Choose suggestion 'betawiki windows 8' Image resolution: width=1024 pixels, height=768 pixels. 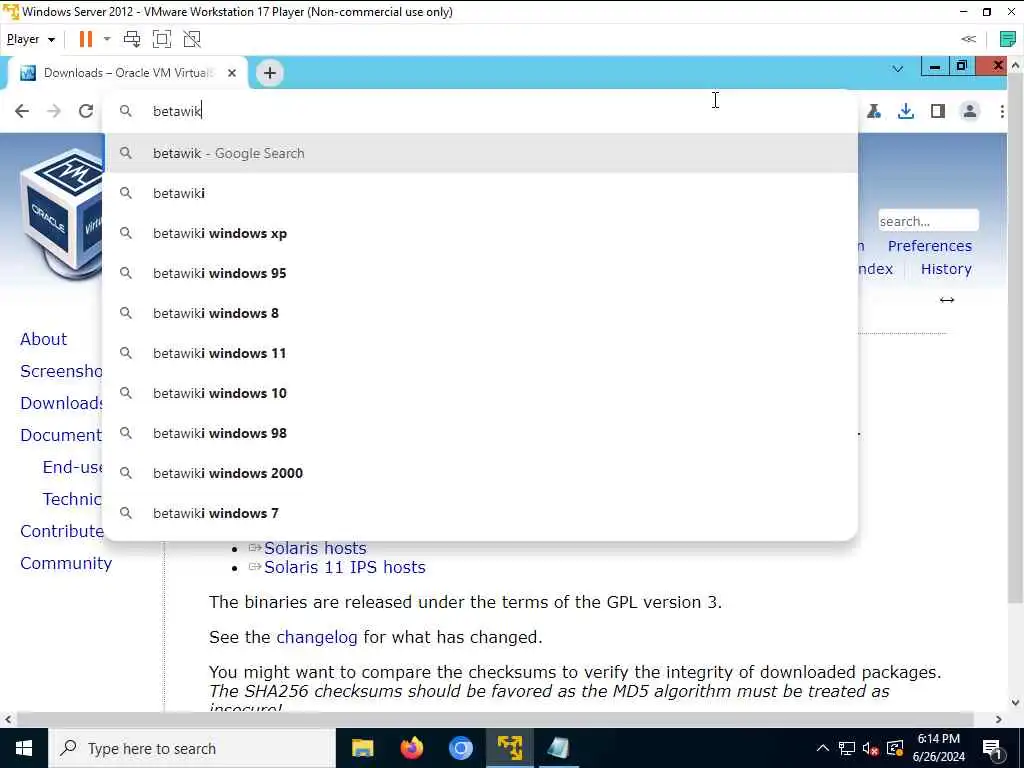click(480, 313)
